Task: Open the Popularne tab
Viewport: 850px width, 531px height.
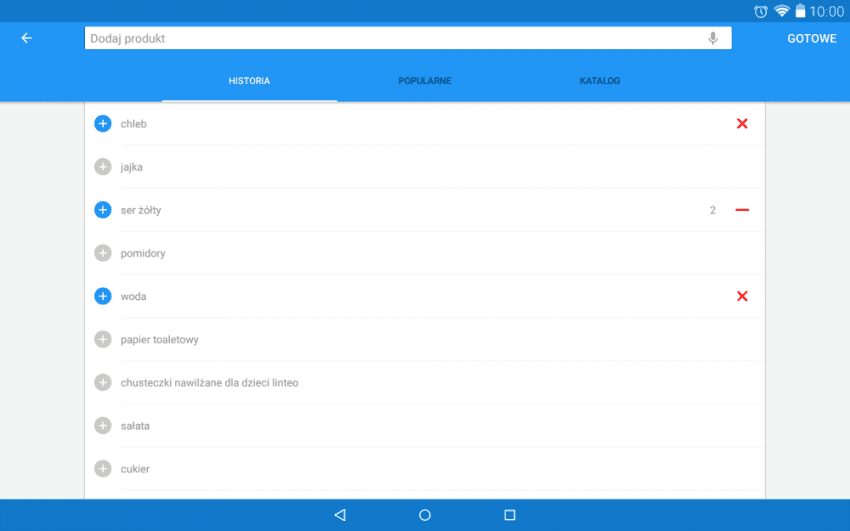Action: [x=425, y=81]
